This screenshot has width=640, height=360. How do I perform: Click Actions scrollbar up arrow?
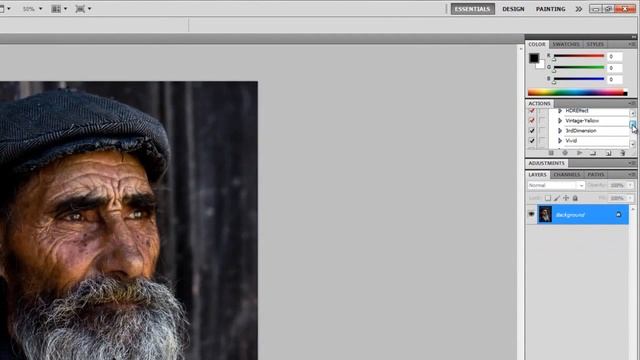[633, 113]
